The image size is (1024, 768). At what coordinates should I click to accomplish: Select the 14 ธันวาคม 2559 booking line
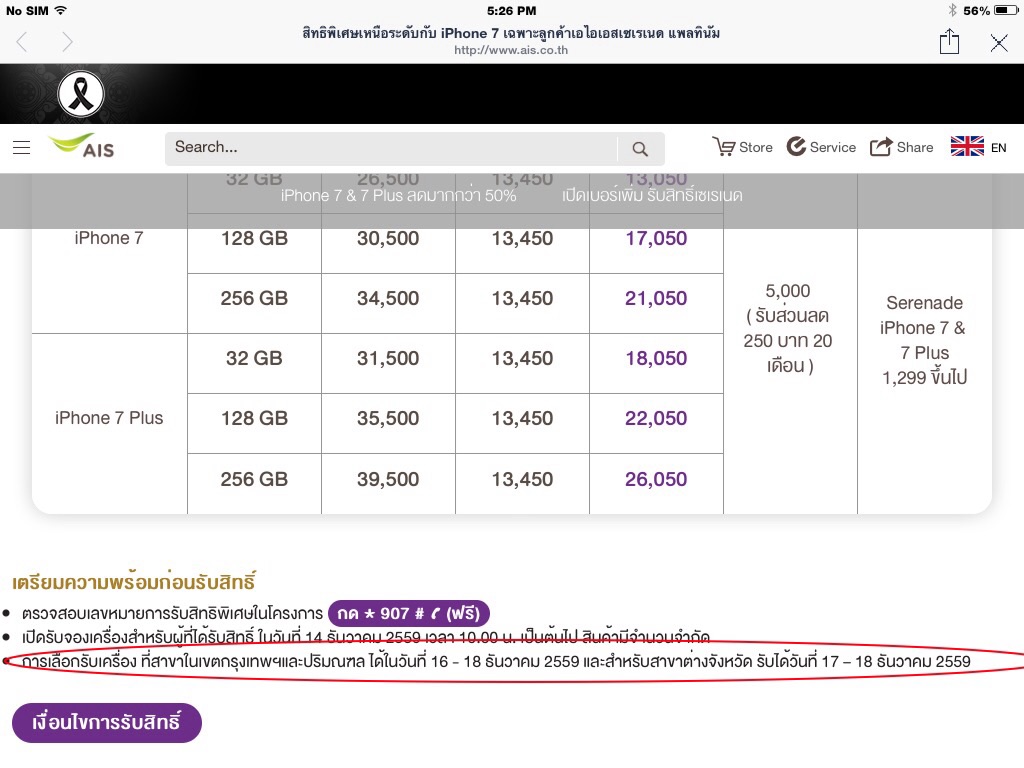coord(366,637)
